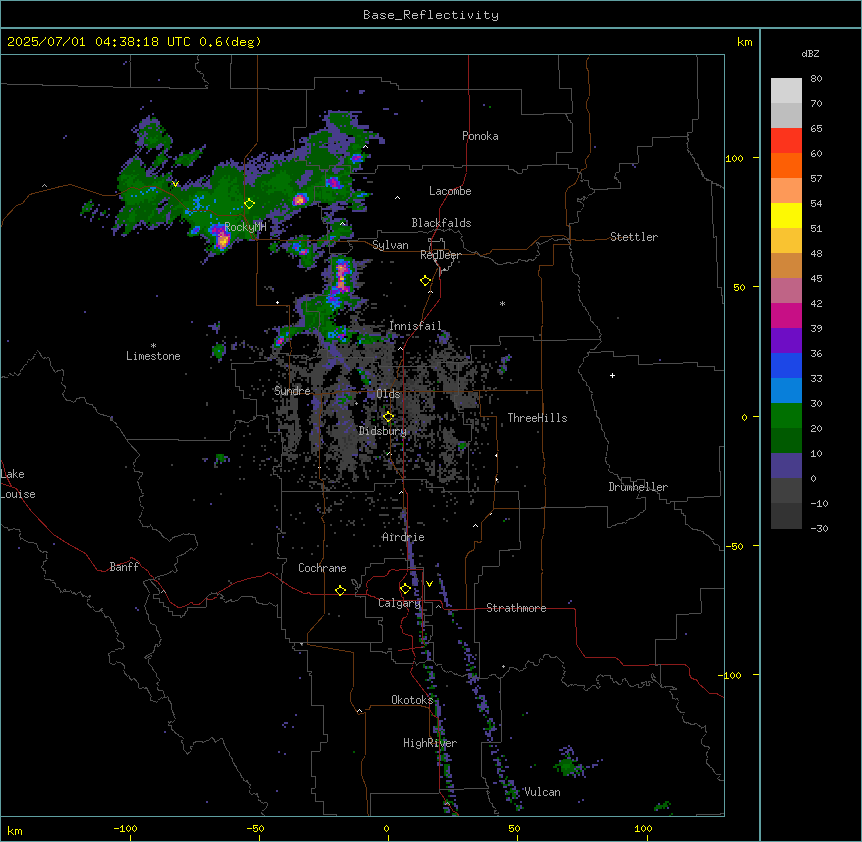Click the Ponoka city label
The image size is (862, 842).
click(480, 136)
